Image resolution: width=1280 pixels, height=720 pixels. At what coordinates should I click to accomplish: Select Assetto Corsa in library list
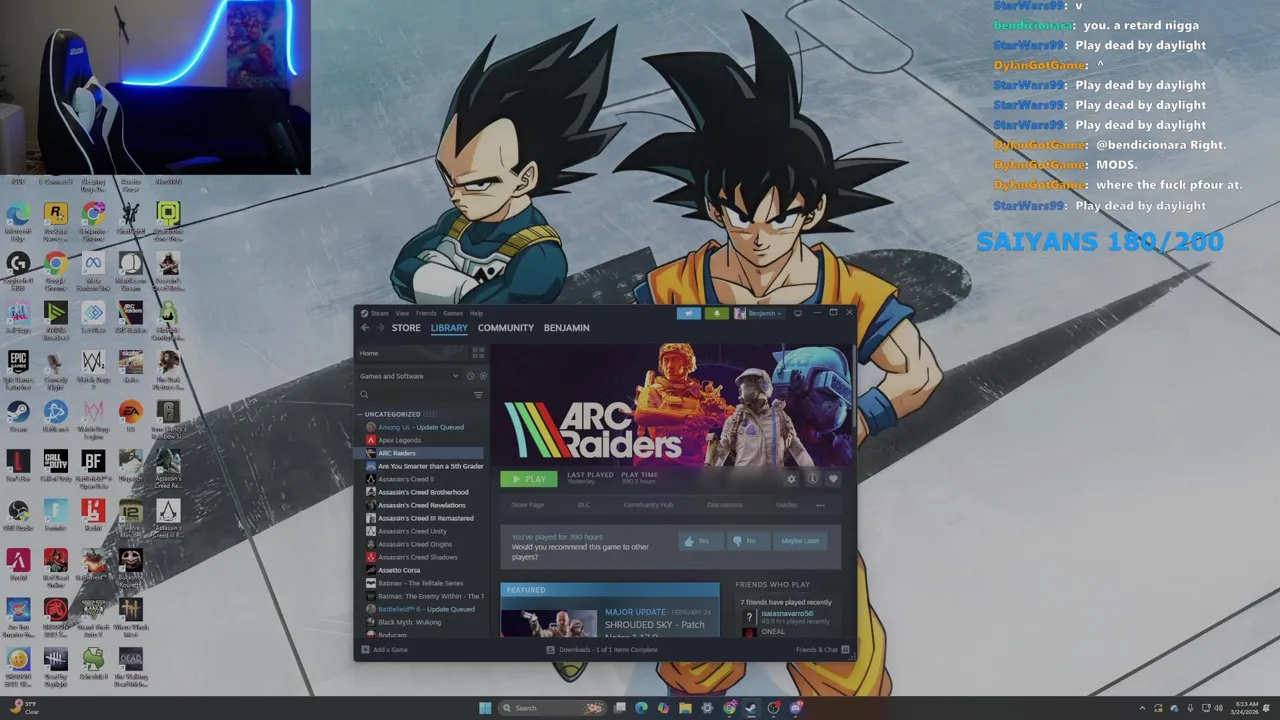(399, 570)
